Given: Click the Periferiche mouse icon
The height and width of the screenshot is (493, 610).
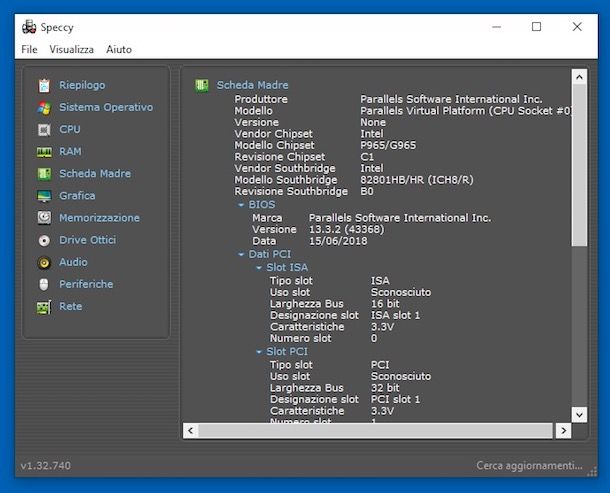Looking at the screenshot, I should pos(43,284).
